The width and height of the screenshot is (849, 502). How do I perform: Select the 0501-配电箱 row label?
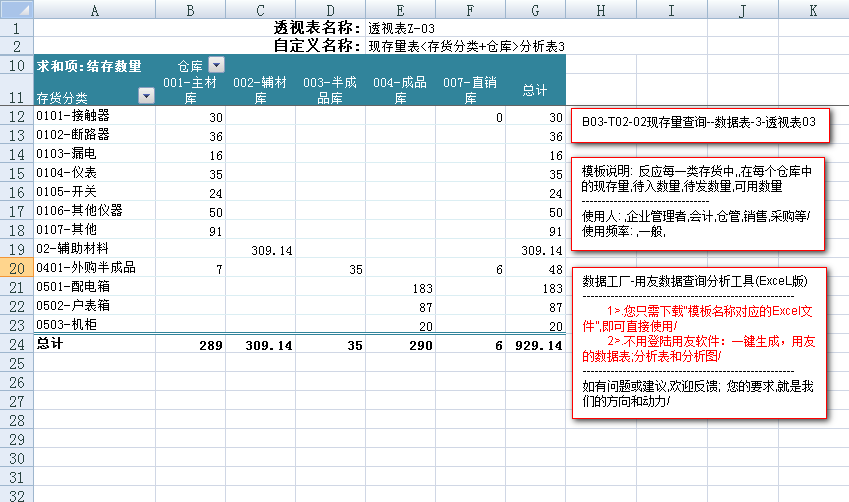[72, 288]
